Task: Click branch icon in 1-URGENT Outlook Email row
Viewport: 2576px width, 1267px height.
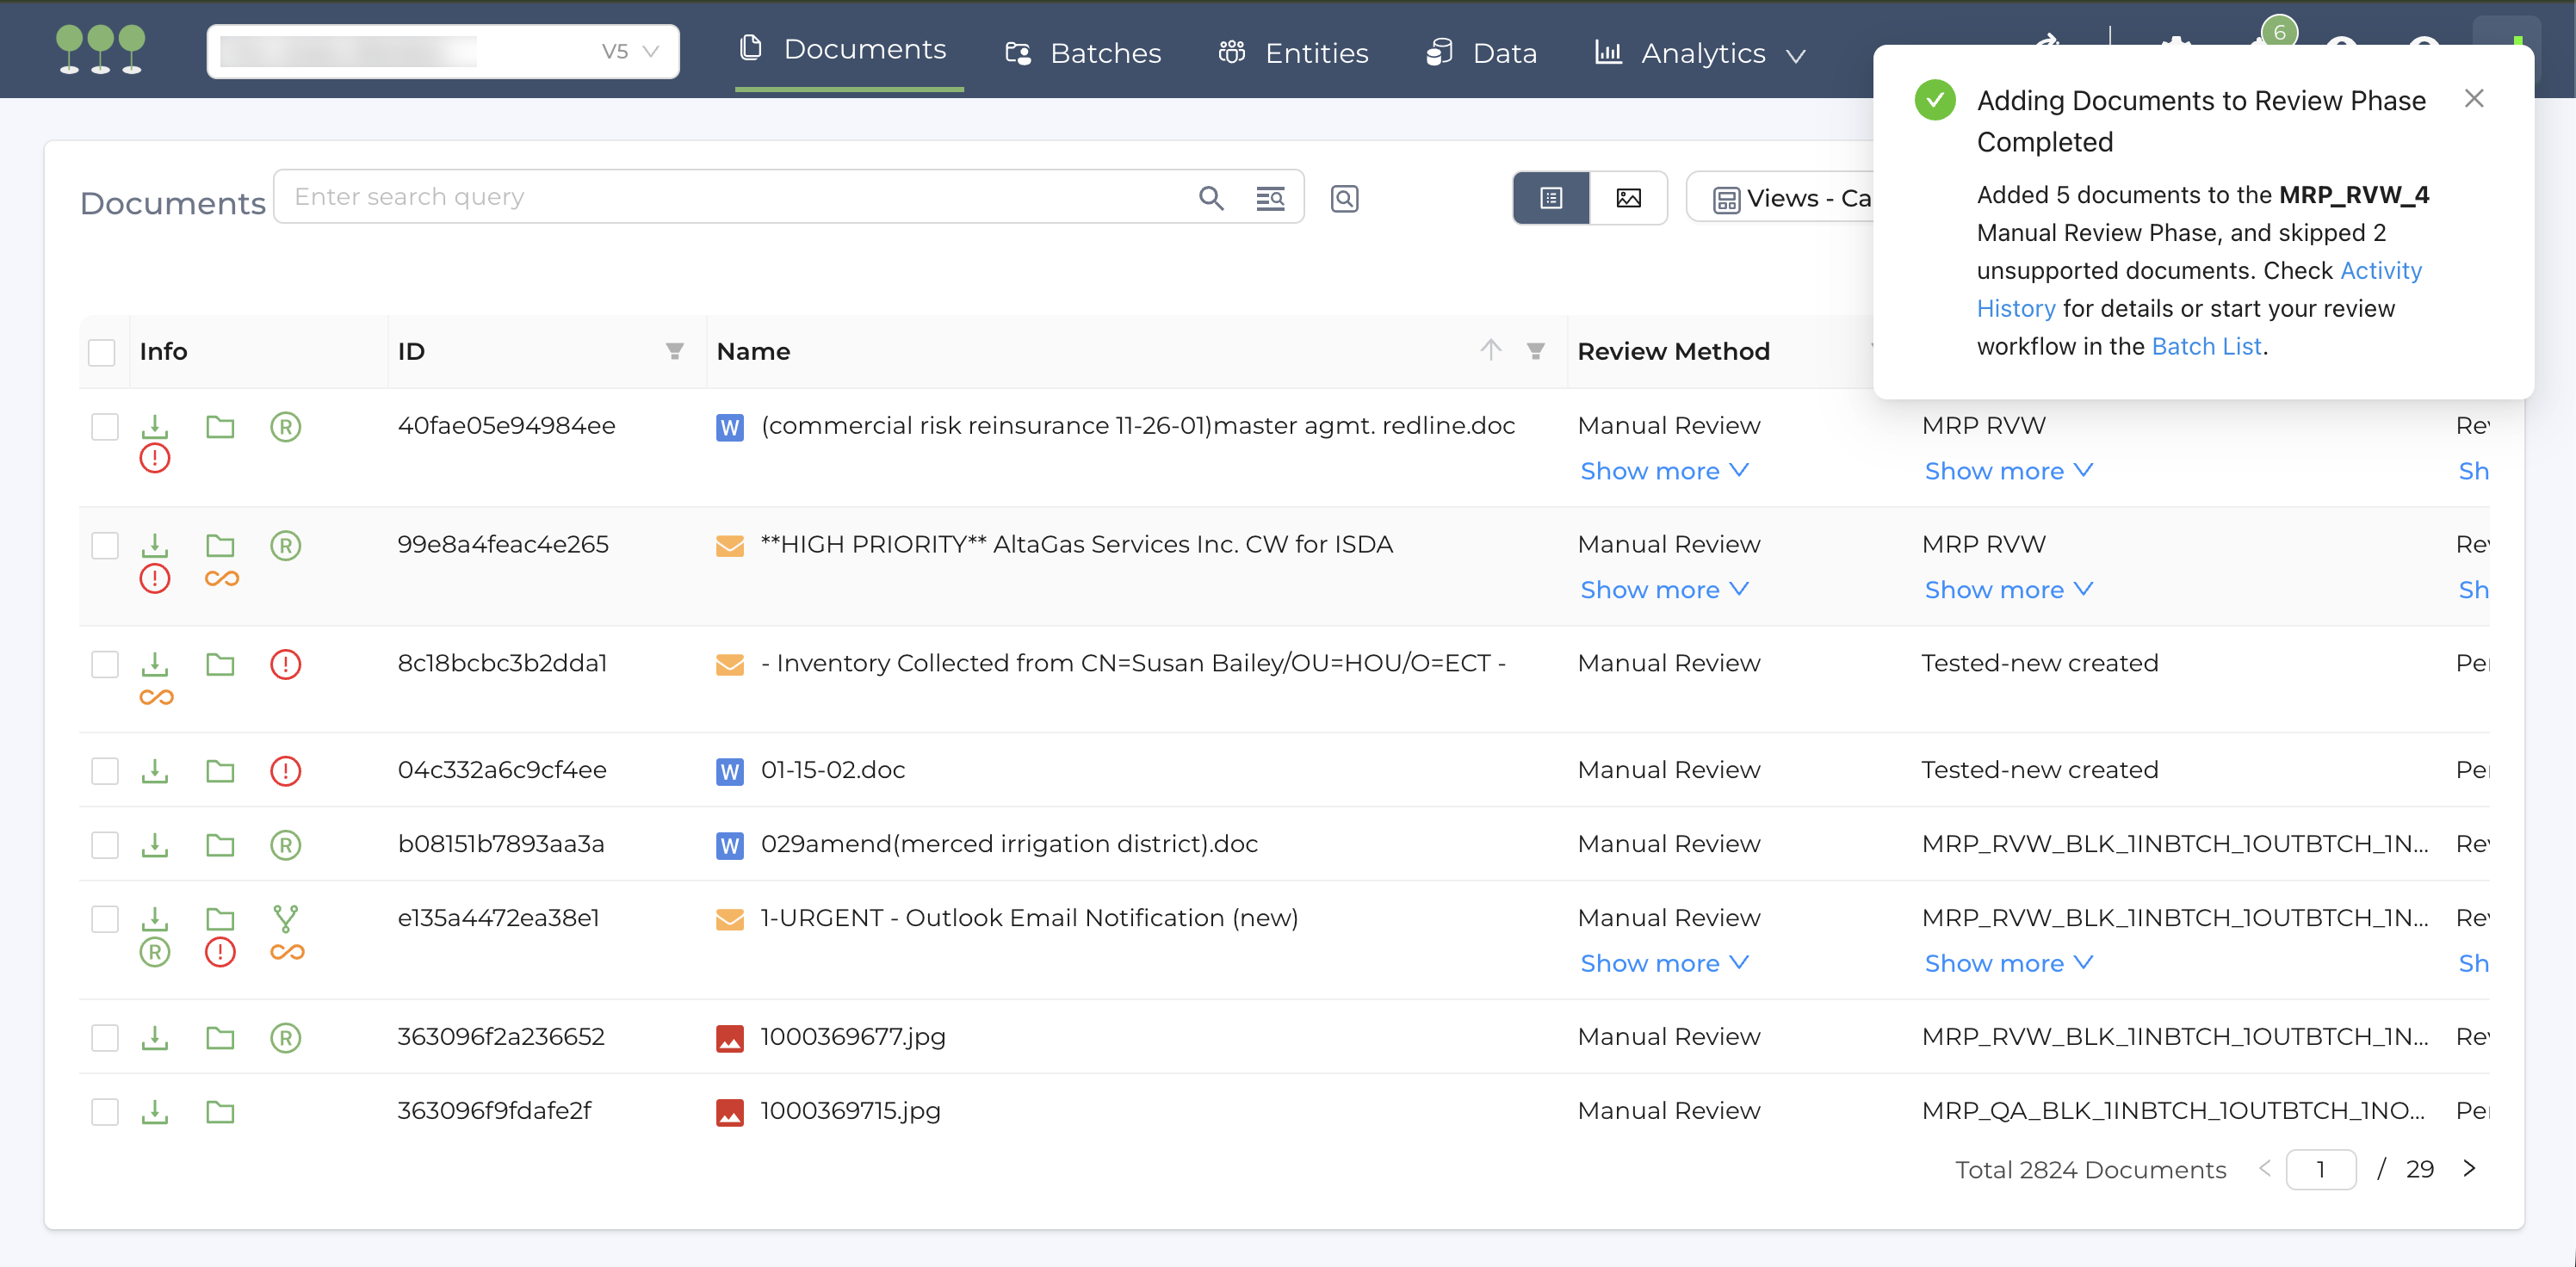Action: (285, 917)
